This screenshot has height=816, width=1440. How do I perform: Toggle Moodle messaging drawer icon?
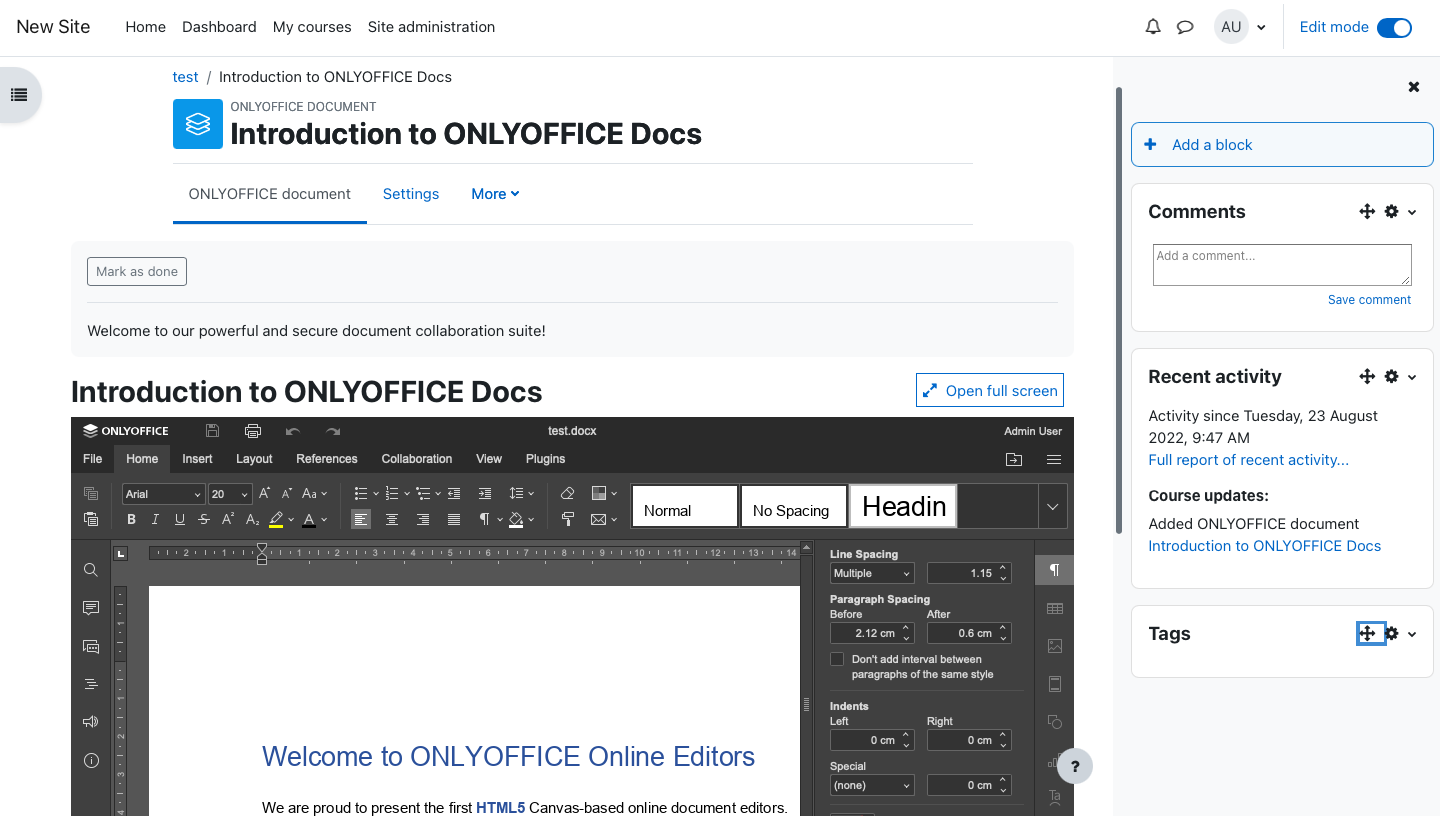1185,27
